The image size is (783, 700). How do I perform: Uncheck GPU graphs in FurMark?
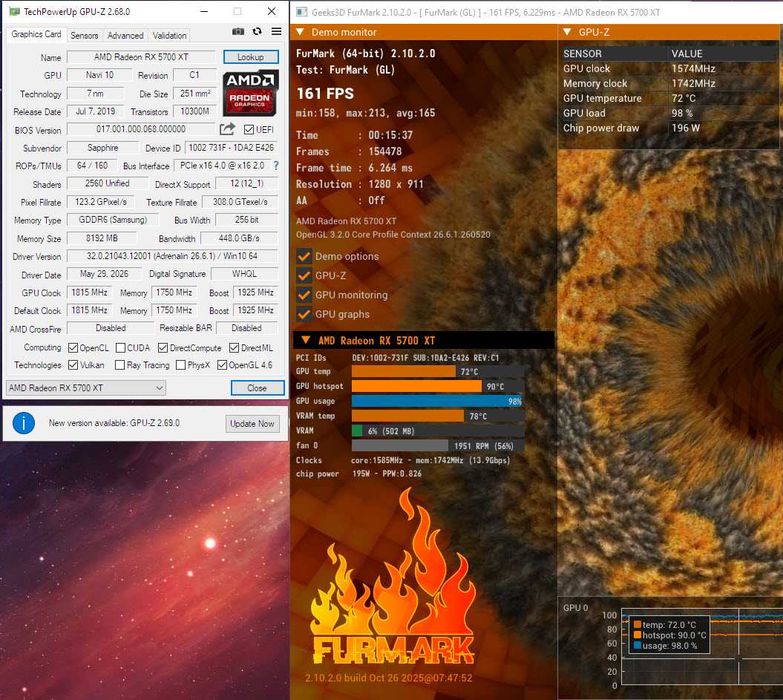click(x=304, y=314)
